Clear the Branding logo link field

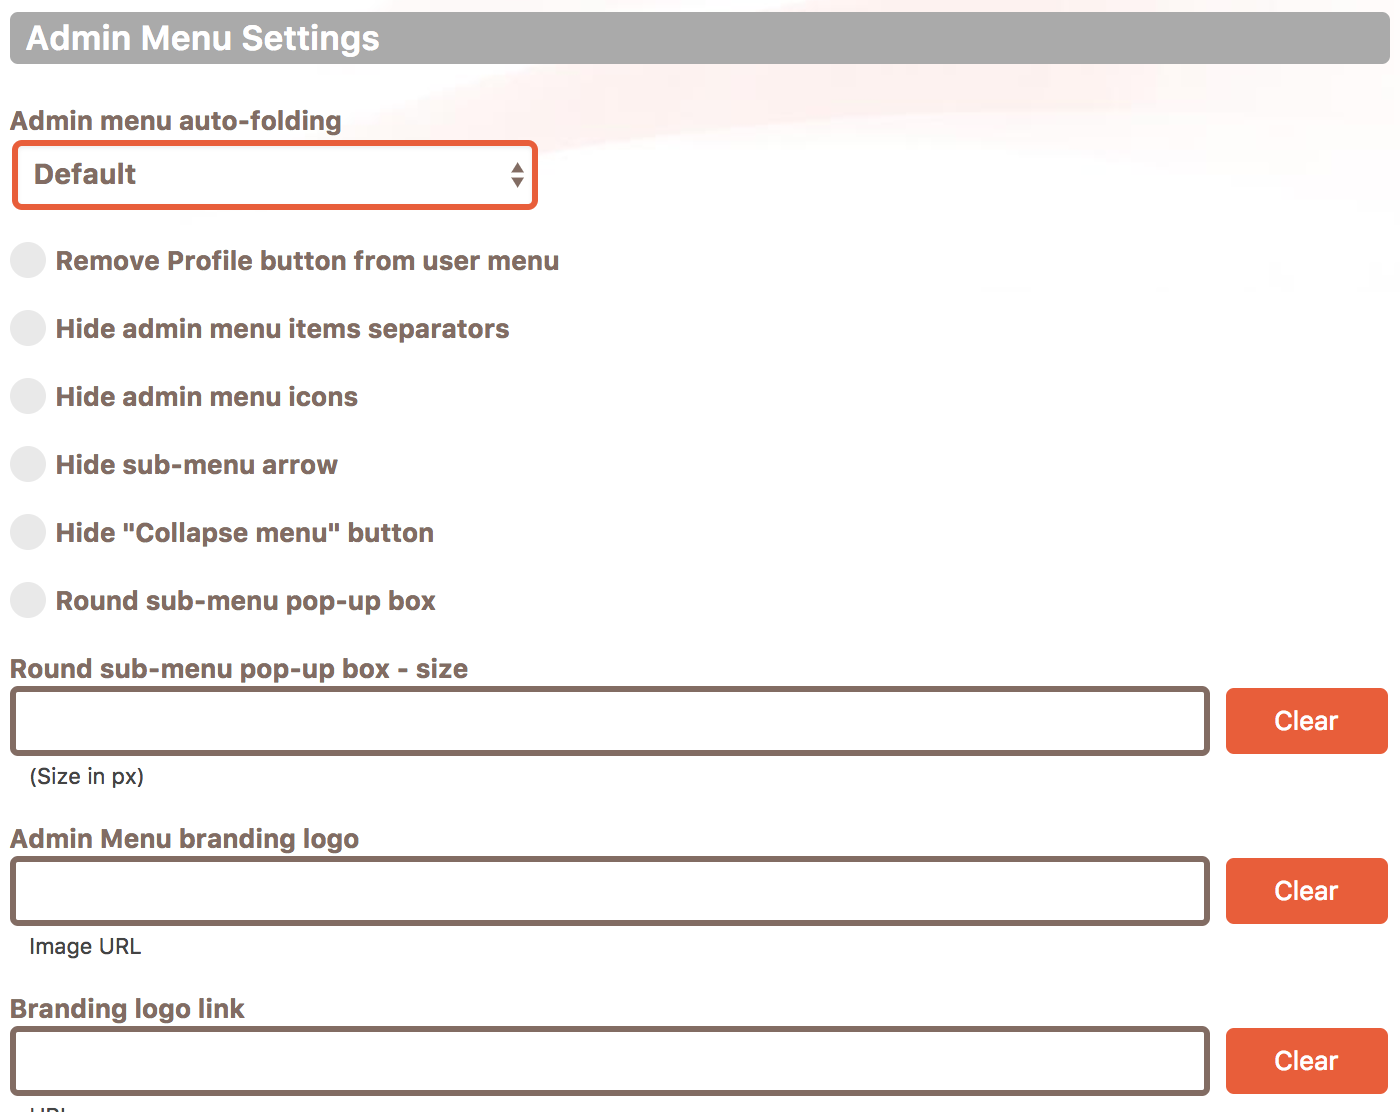1306,1061
